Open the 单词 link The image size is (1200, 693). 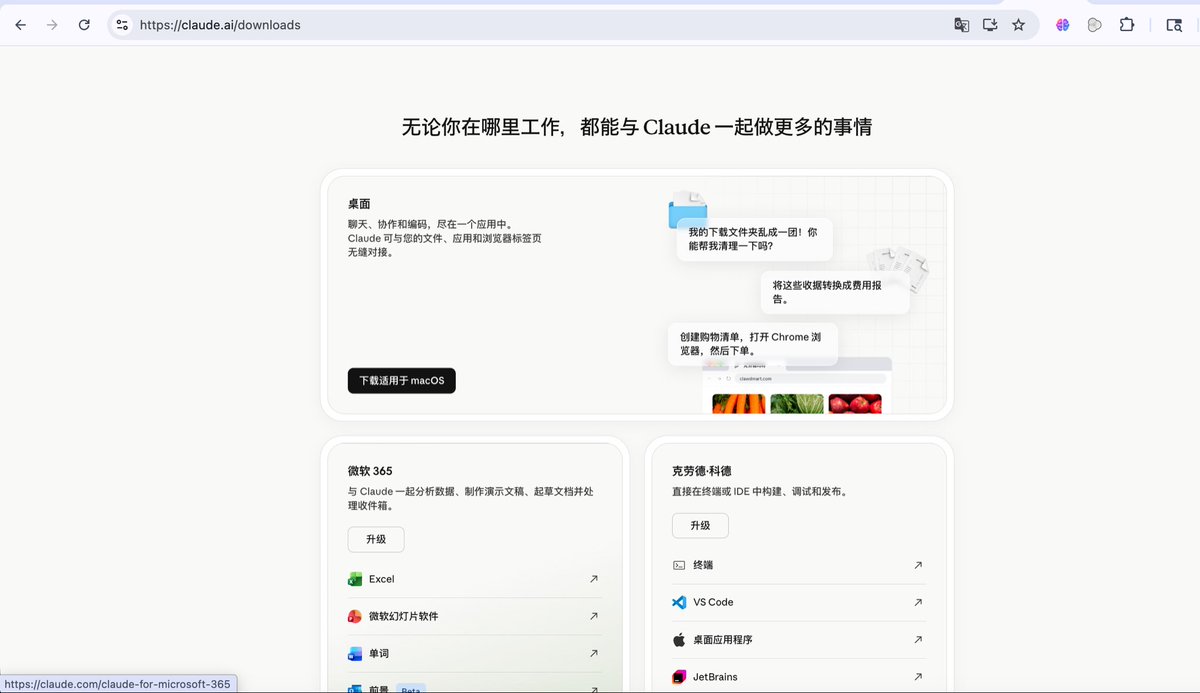[x=475, y=653]
